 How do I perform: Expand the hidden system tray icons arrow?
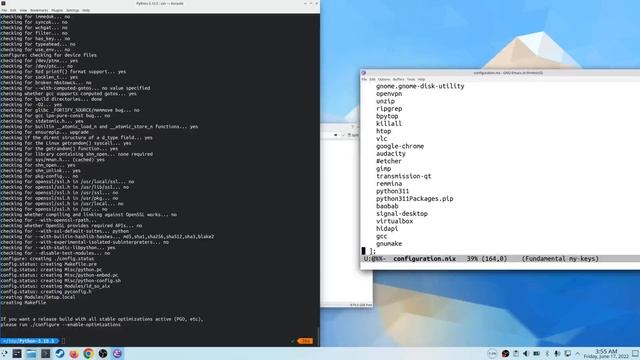(x=578, y=354)
